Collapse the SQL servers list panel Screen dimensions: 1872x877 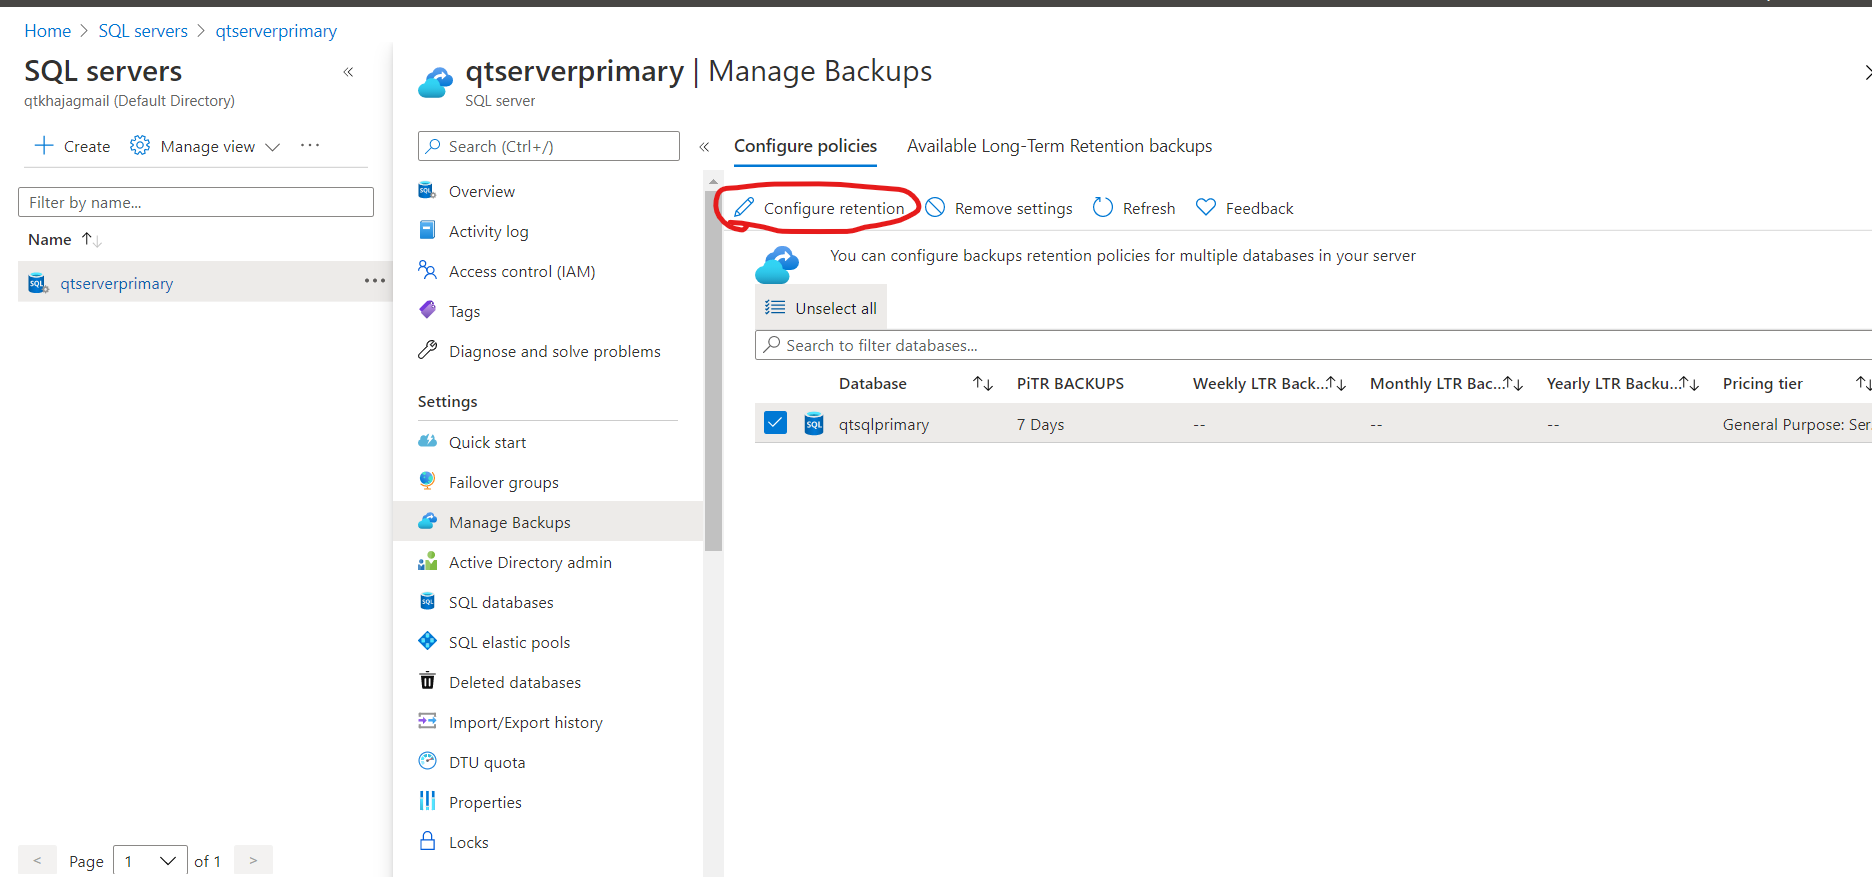pos(348,72)
